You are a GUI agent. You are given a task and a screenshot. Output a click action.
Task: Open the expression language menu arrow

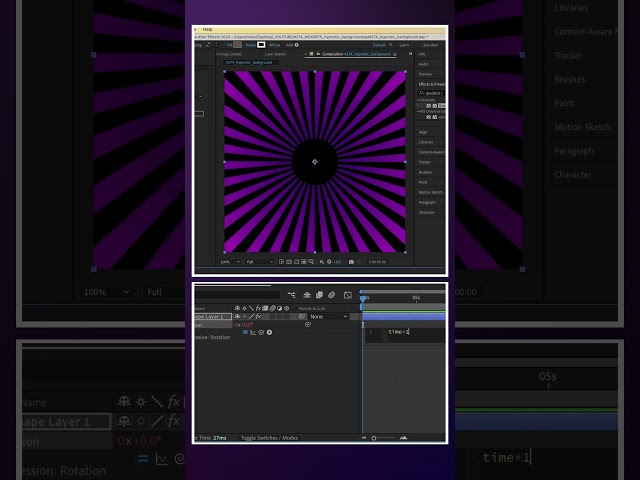(x=269, y=332)
